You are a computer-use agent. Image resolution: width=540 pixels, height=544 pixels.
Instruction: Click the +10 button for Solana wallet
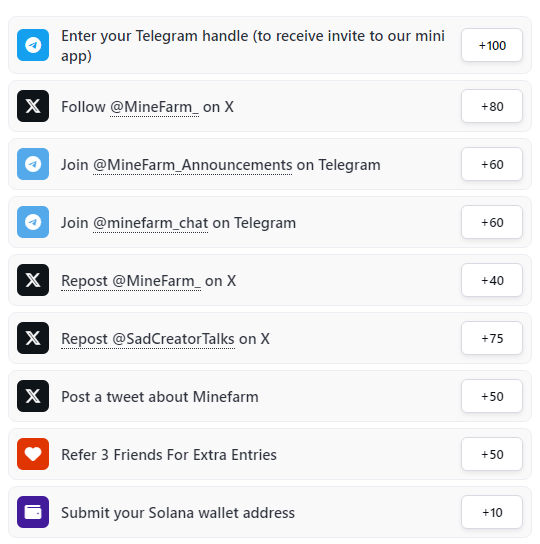(x=492, y=512)
